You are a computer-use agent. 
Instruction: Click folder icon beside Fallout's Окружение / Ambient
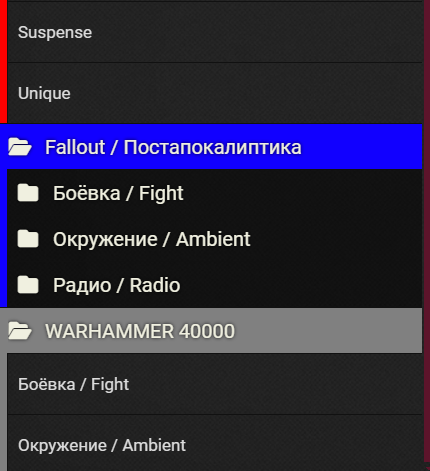pos(28,239)
